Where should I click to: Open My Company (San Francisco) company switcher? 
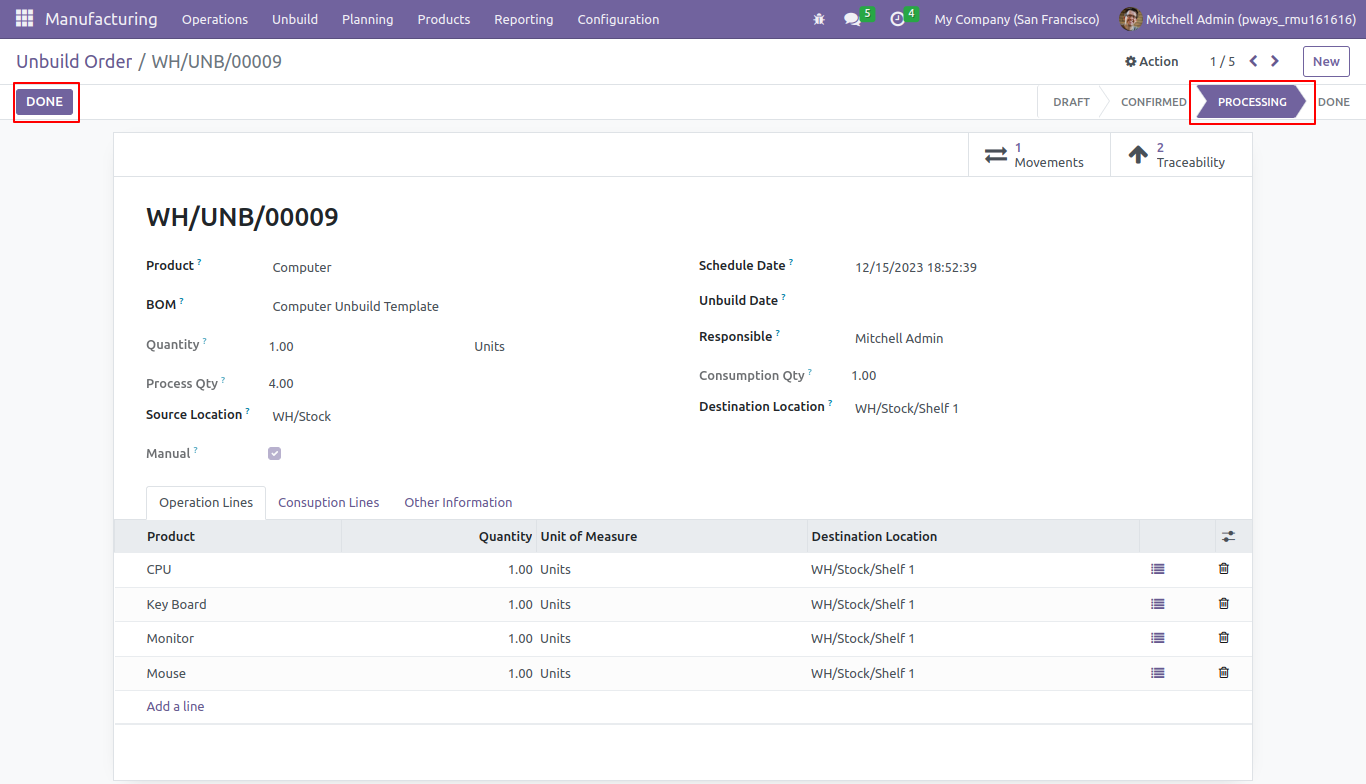coord(1017,19)
